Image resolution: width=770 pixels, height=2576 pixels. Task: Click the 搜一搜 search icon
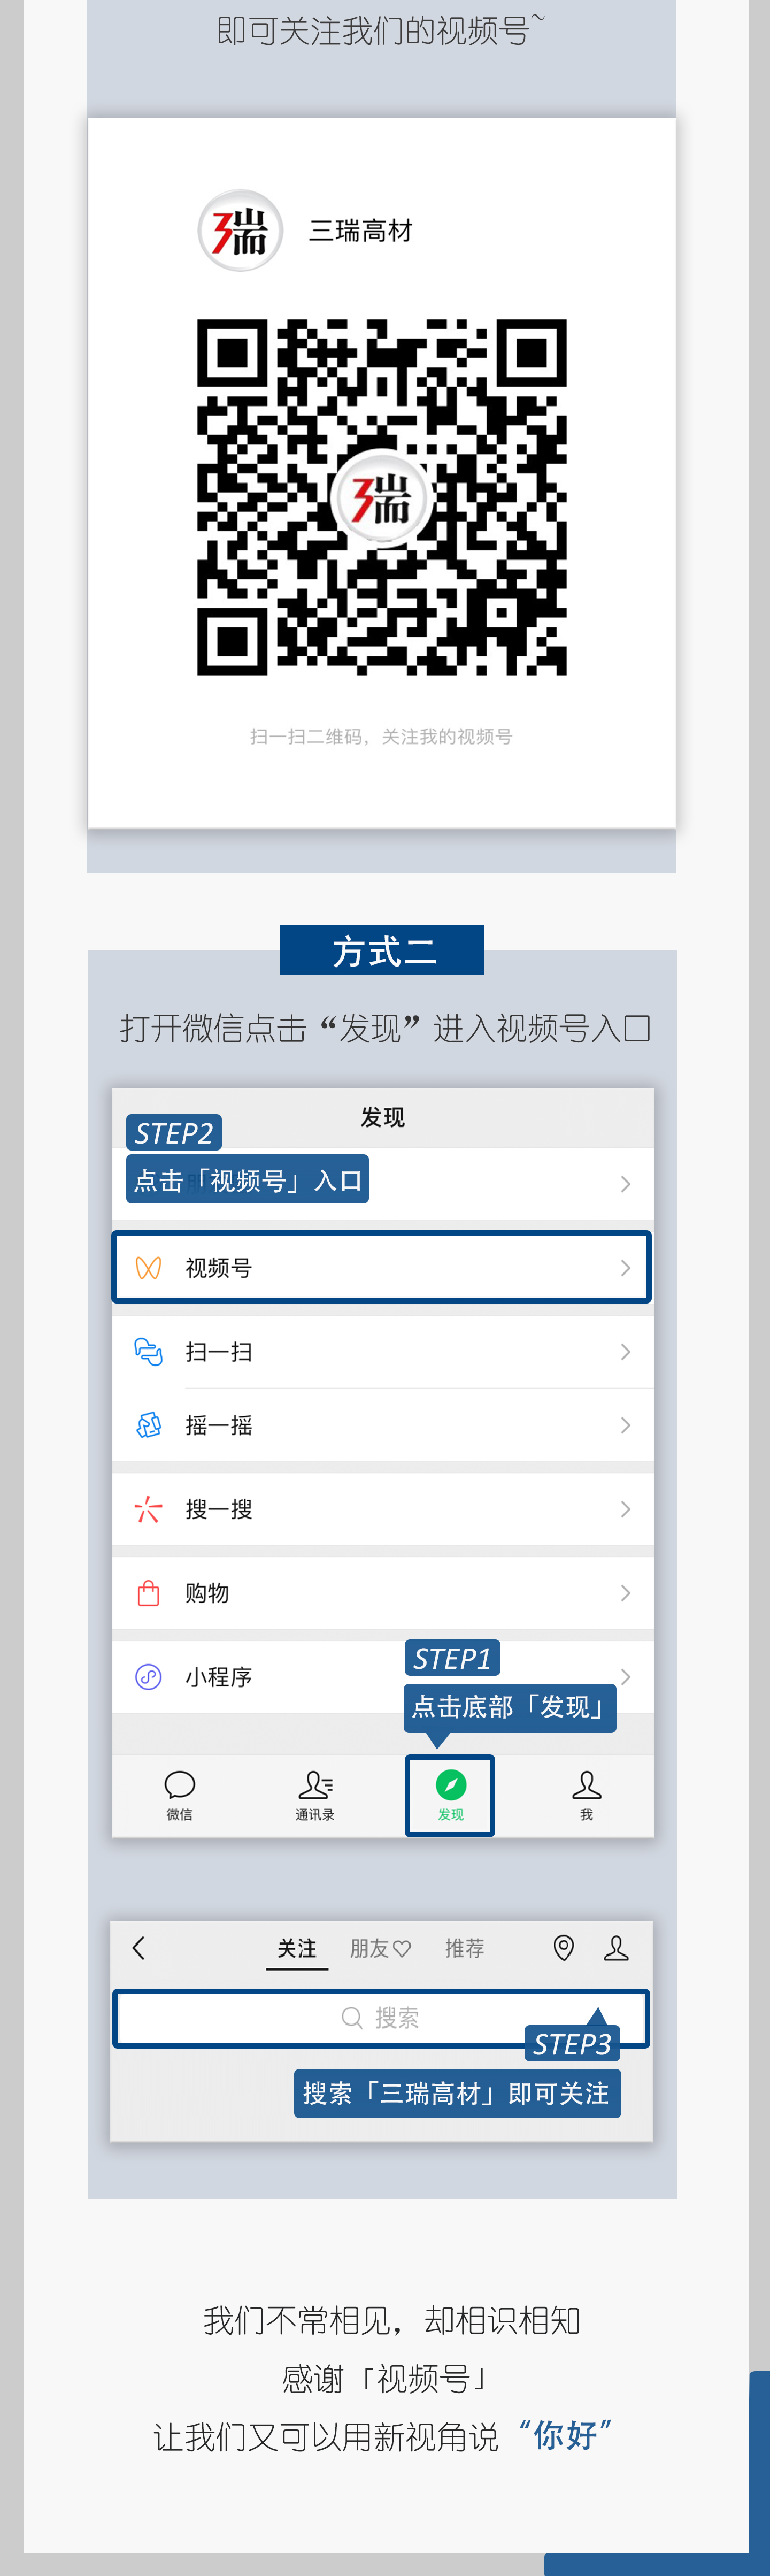(x=148, y=1509)
